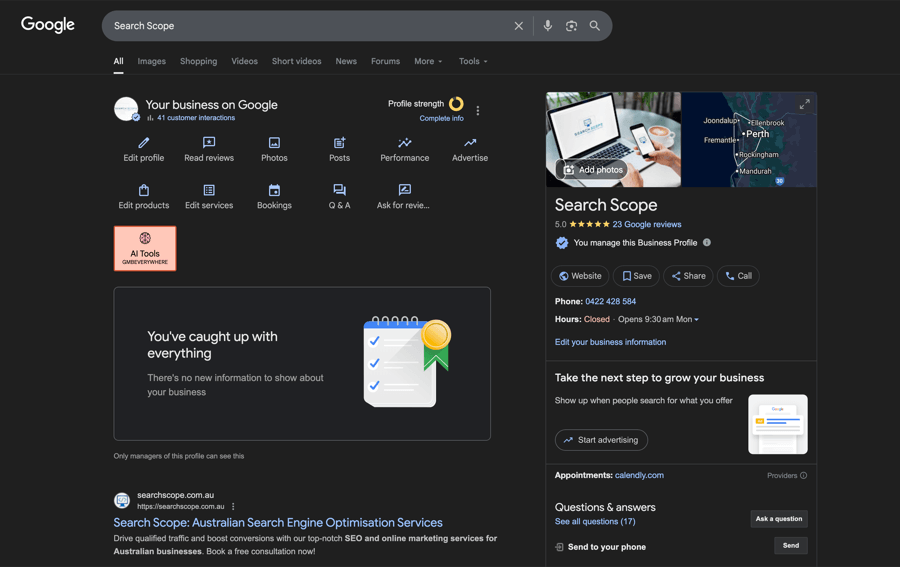Click the business logo avatar
The image size is (900, 567).
[x=126, y=109]
